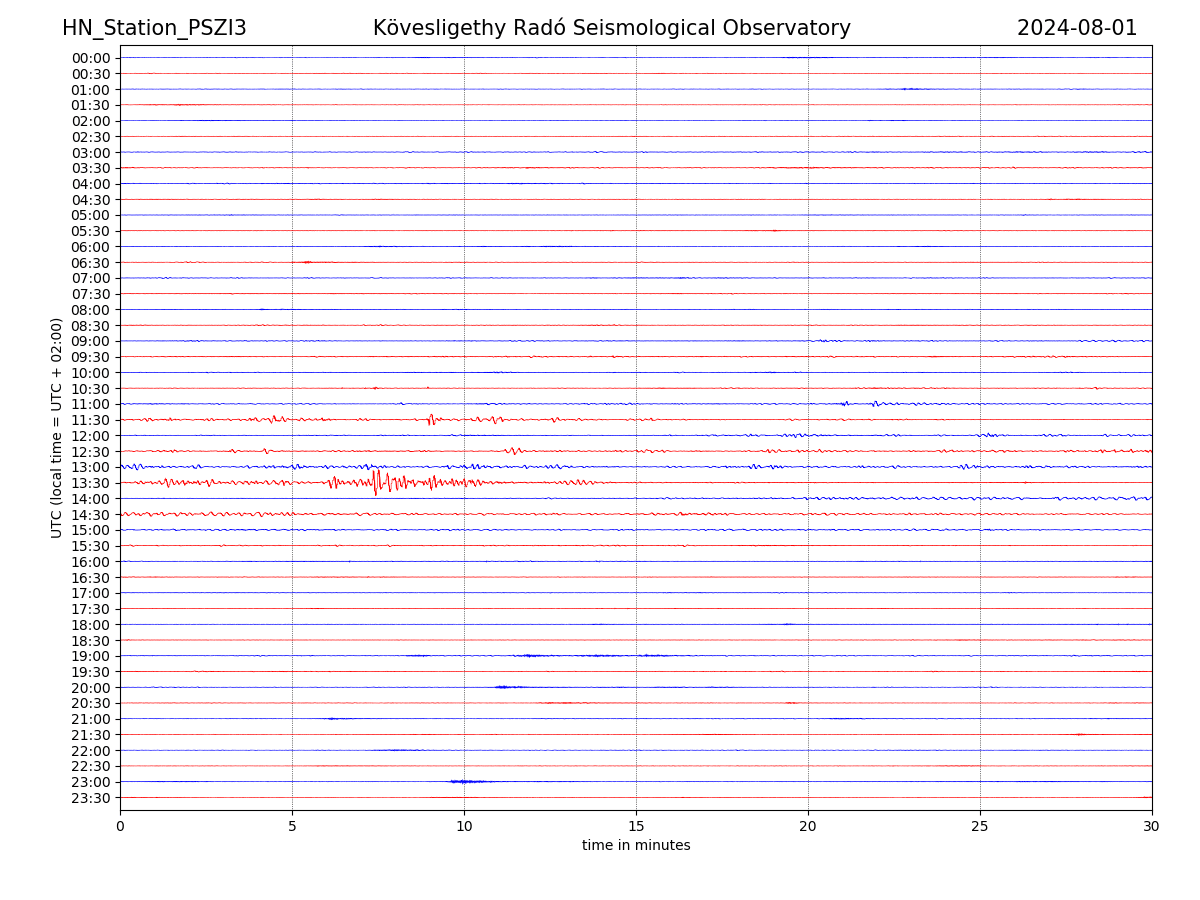Click the 13:30 time row label
This screenshot has width=1200, height=900.
[x=90, y=483]
